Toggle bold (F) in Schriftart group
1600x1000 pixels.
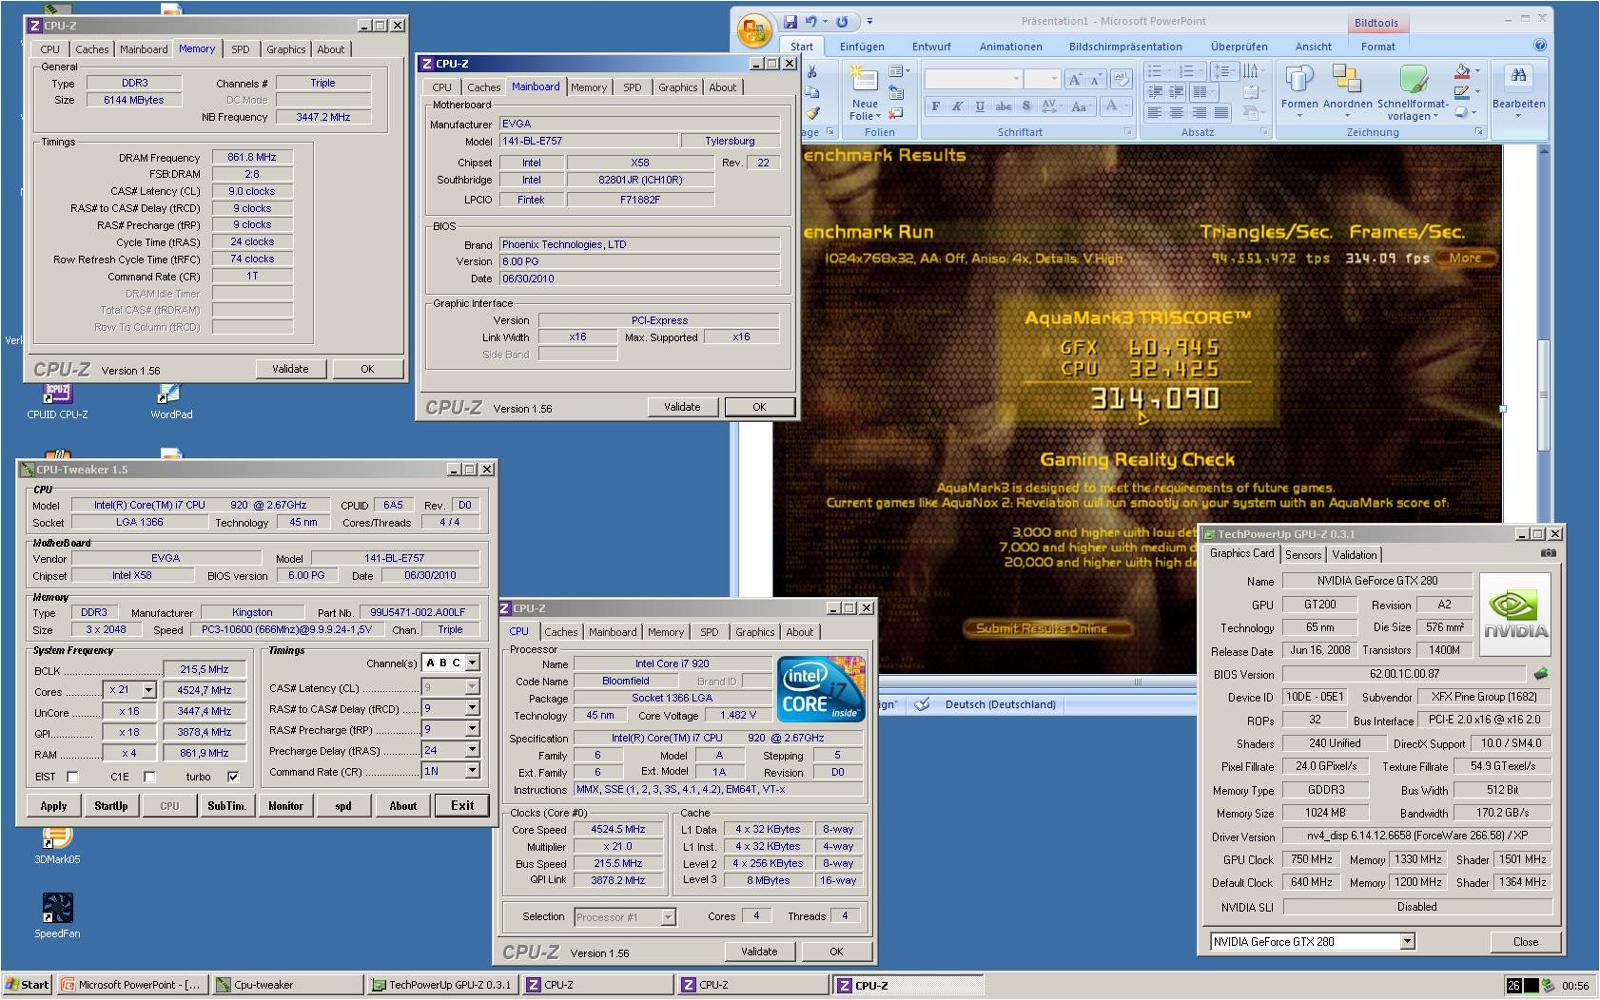(x=936, y=106)
